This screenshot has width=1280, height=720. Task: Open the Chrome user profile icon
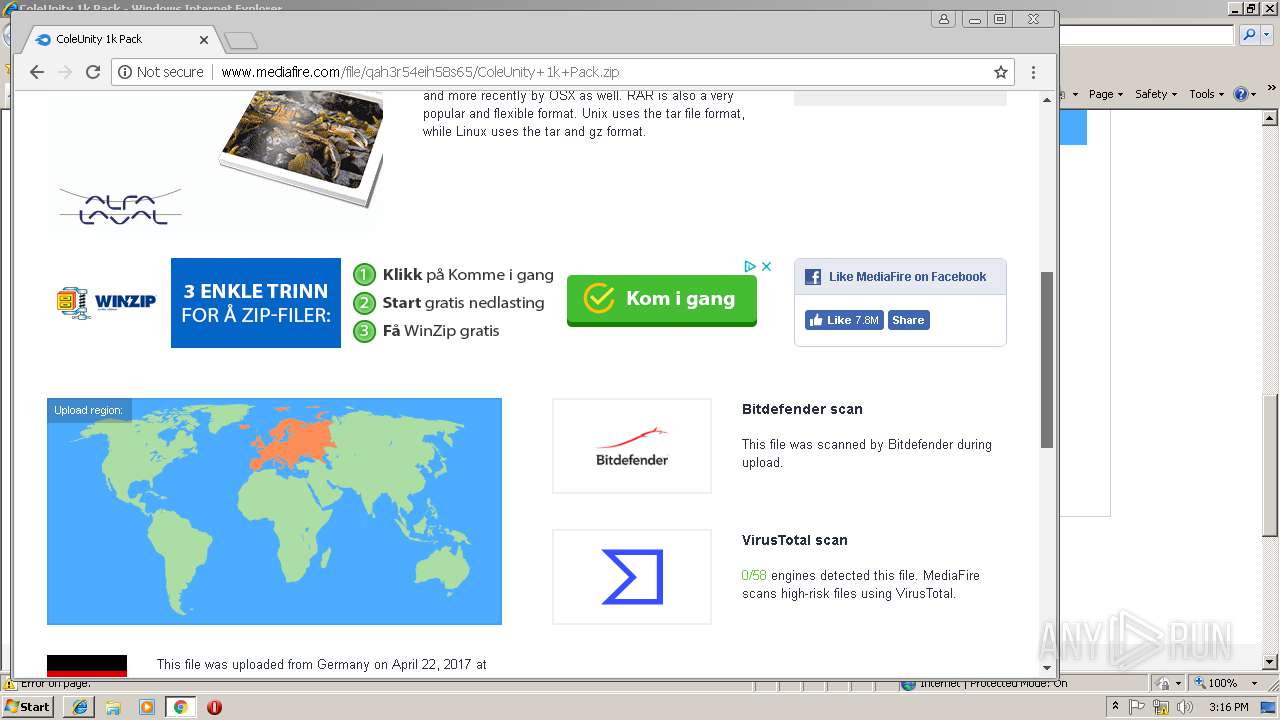coord(943,19)
